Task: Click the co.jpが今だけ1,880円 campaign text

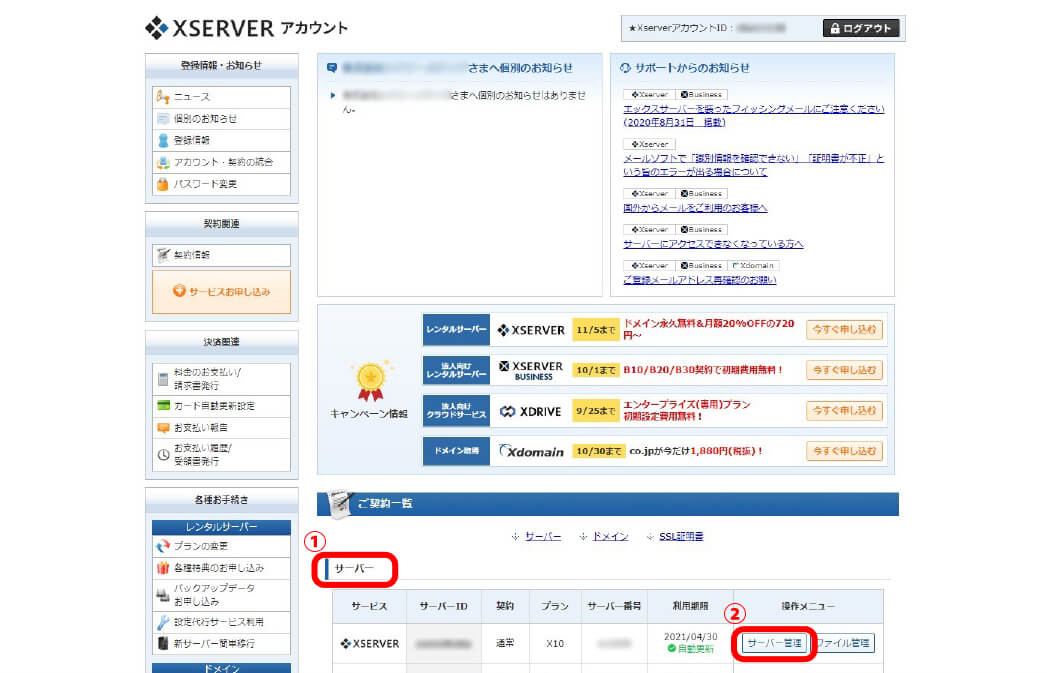Action: click(x=696, y=451)
